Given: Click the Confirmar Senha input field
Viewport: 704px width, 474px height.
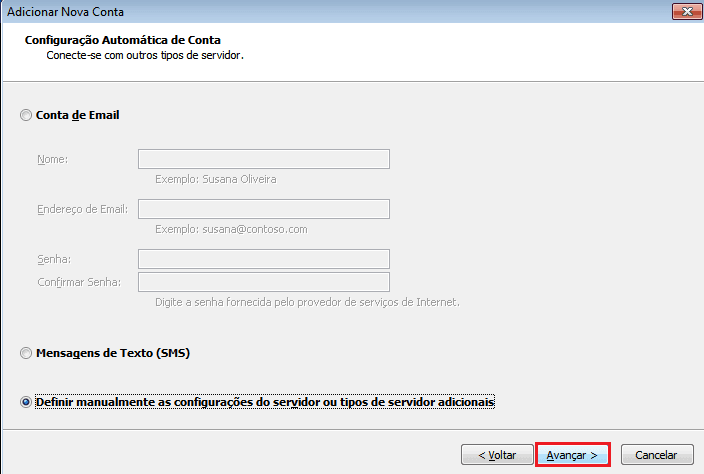Looking at the screenshot, I should click(x=263, y=282).
